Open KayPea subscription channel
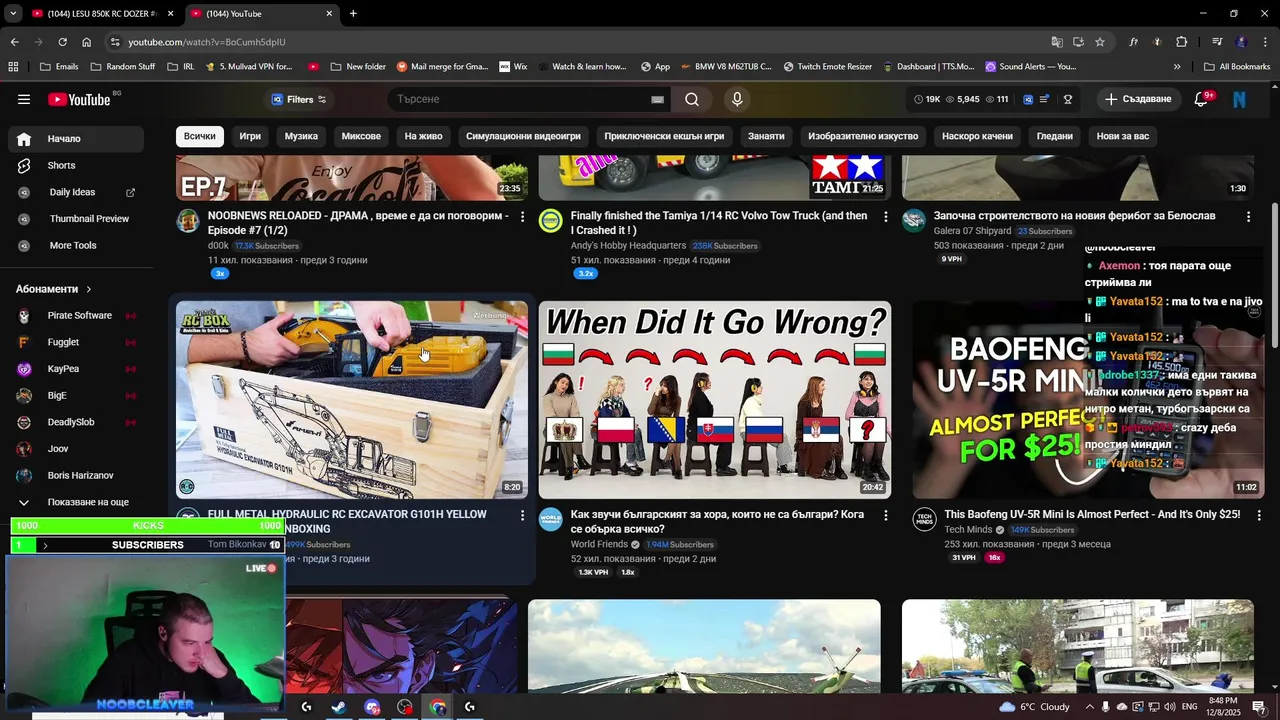Viewport: 1280px width, 720px height. [x=76, y=369]
